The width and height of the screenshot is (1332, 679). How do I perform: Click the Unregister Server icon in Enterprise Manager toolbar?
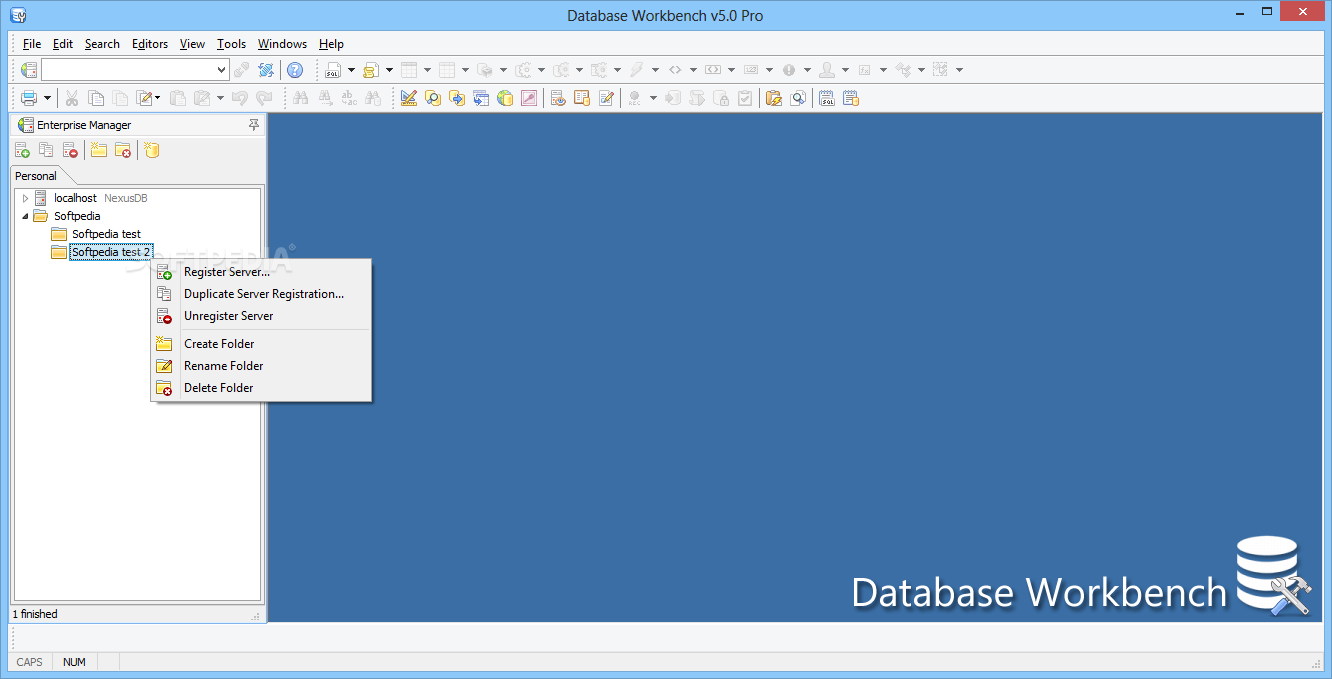click(70, 150)
